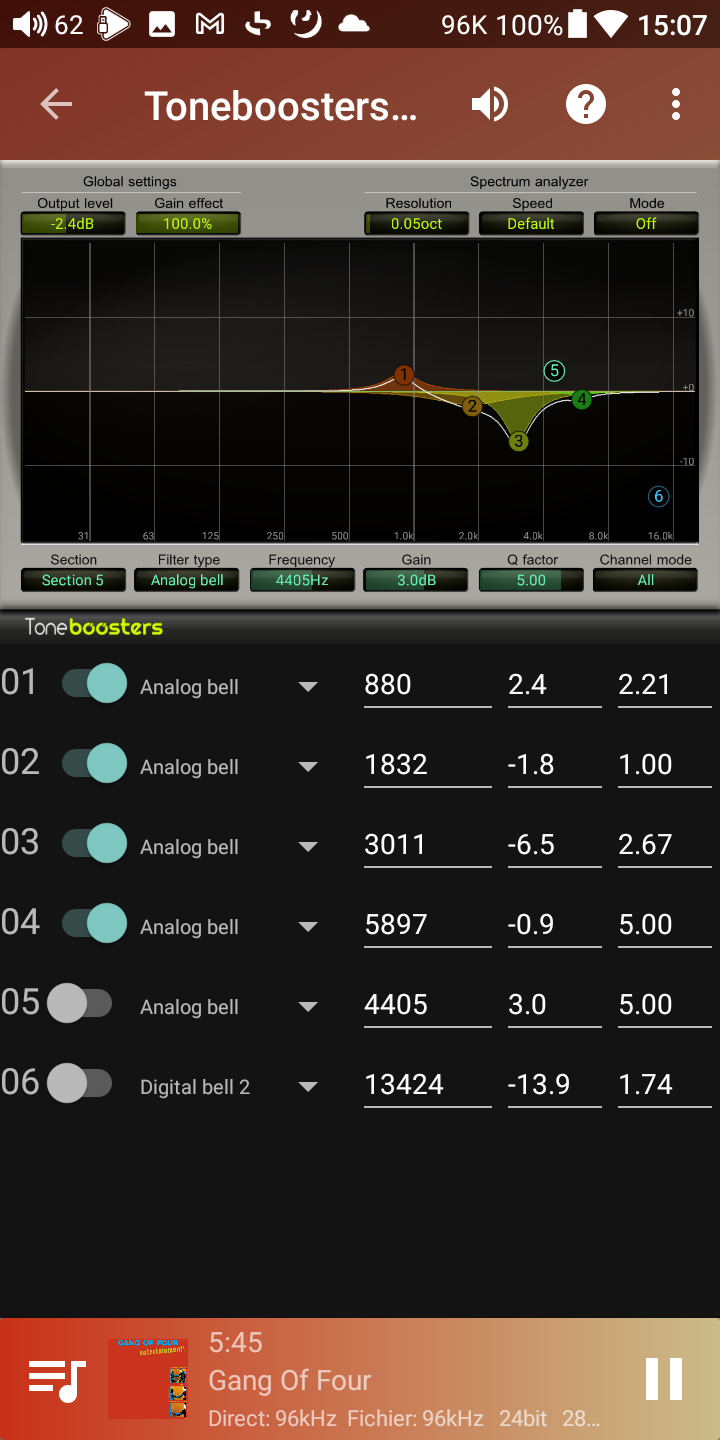Edit band 02 gain -1.8

(554, 765)
